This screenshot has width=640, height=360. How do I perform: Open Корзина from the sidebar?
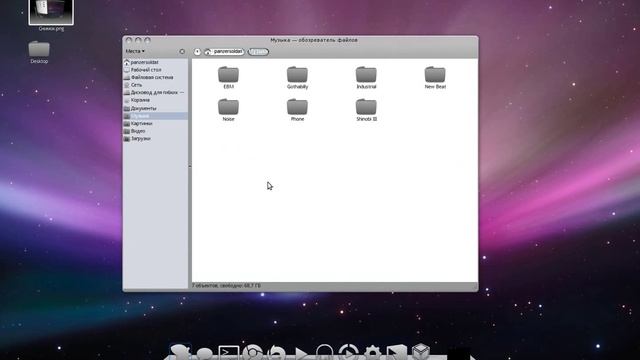[x=155, y=100]
